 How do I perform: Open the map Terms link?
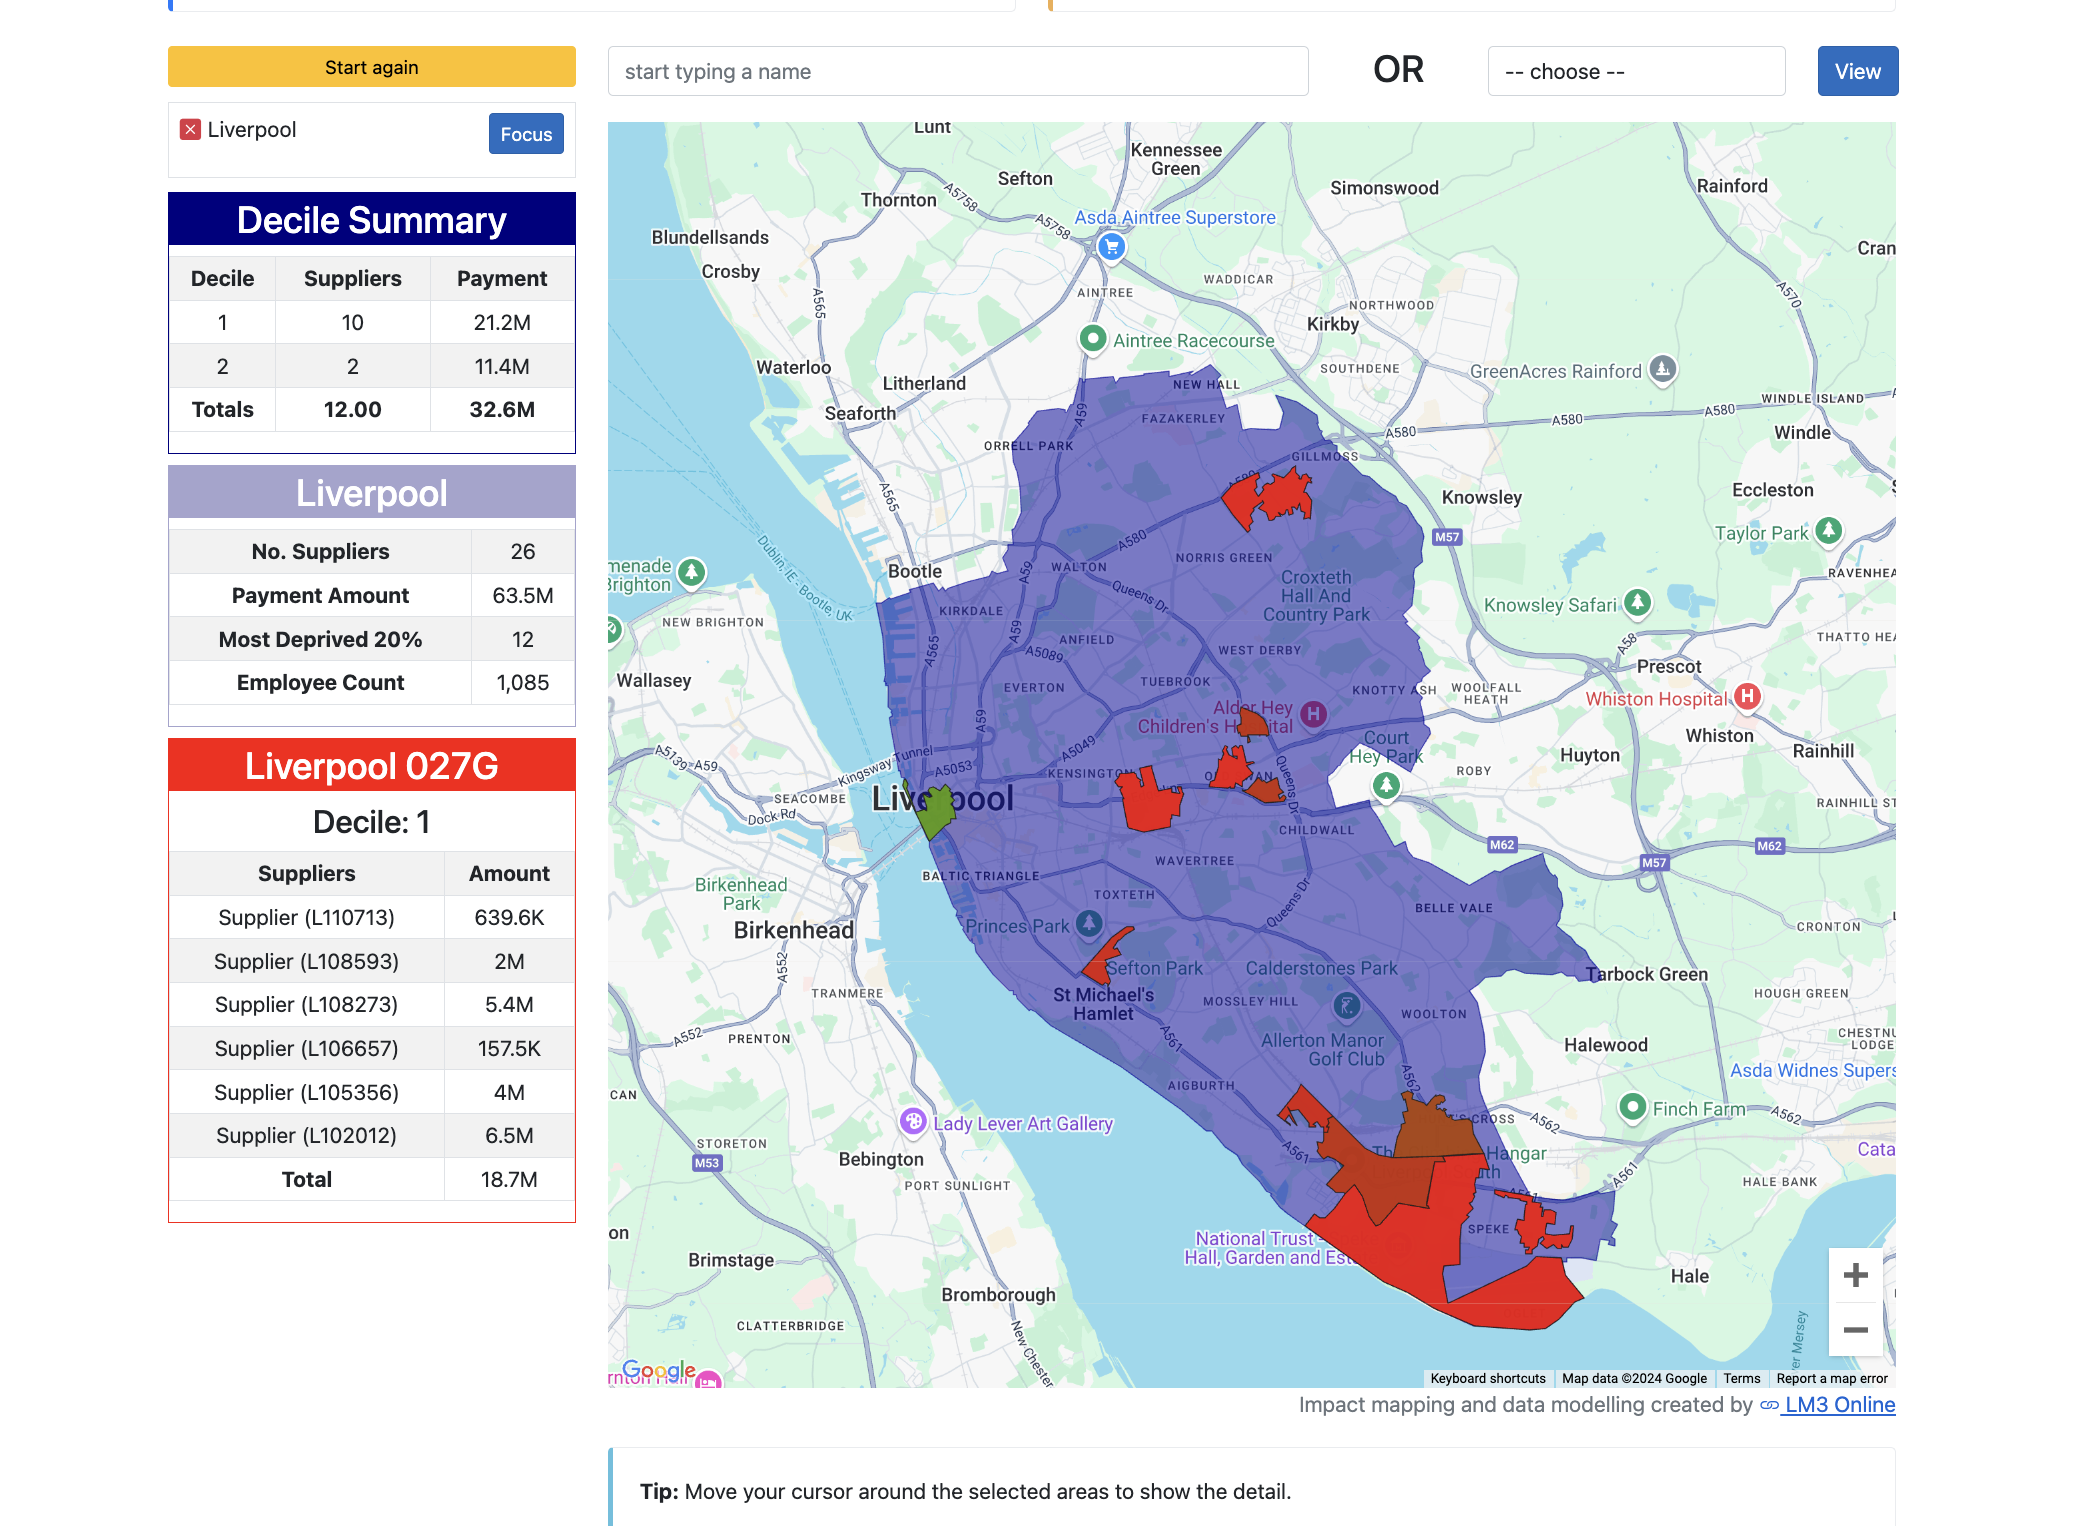click(1741, 1378)
